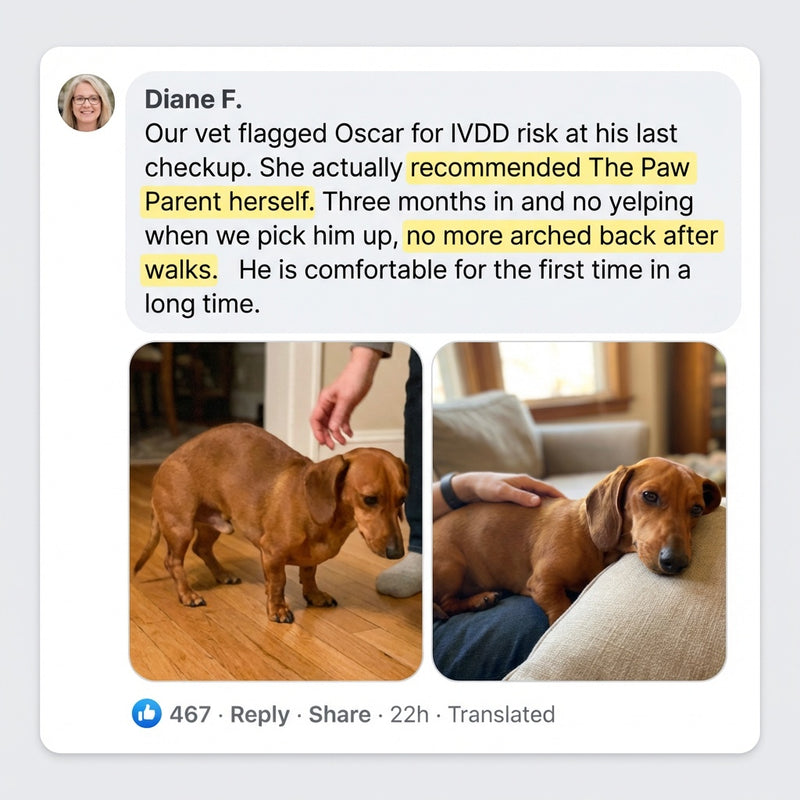
Task: Click the 22h timestamp
Action: [409, 714]
